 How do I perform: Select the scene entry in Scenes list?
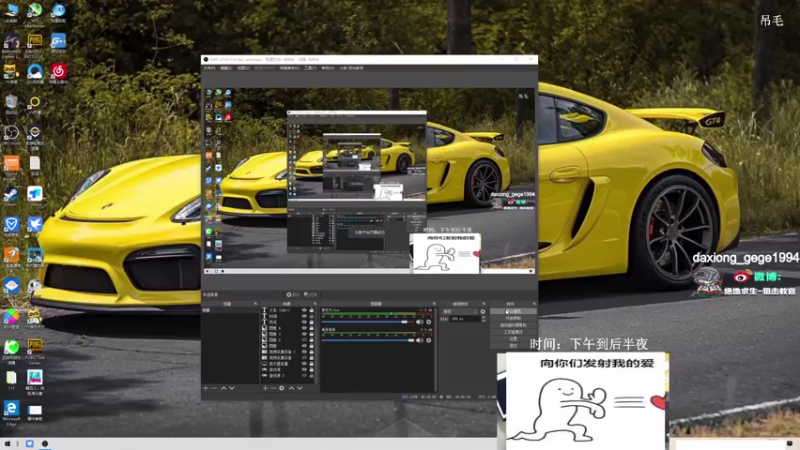point(231,310)
